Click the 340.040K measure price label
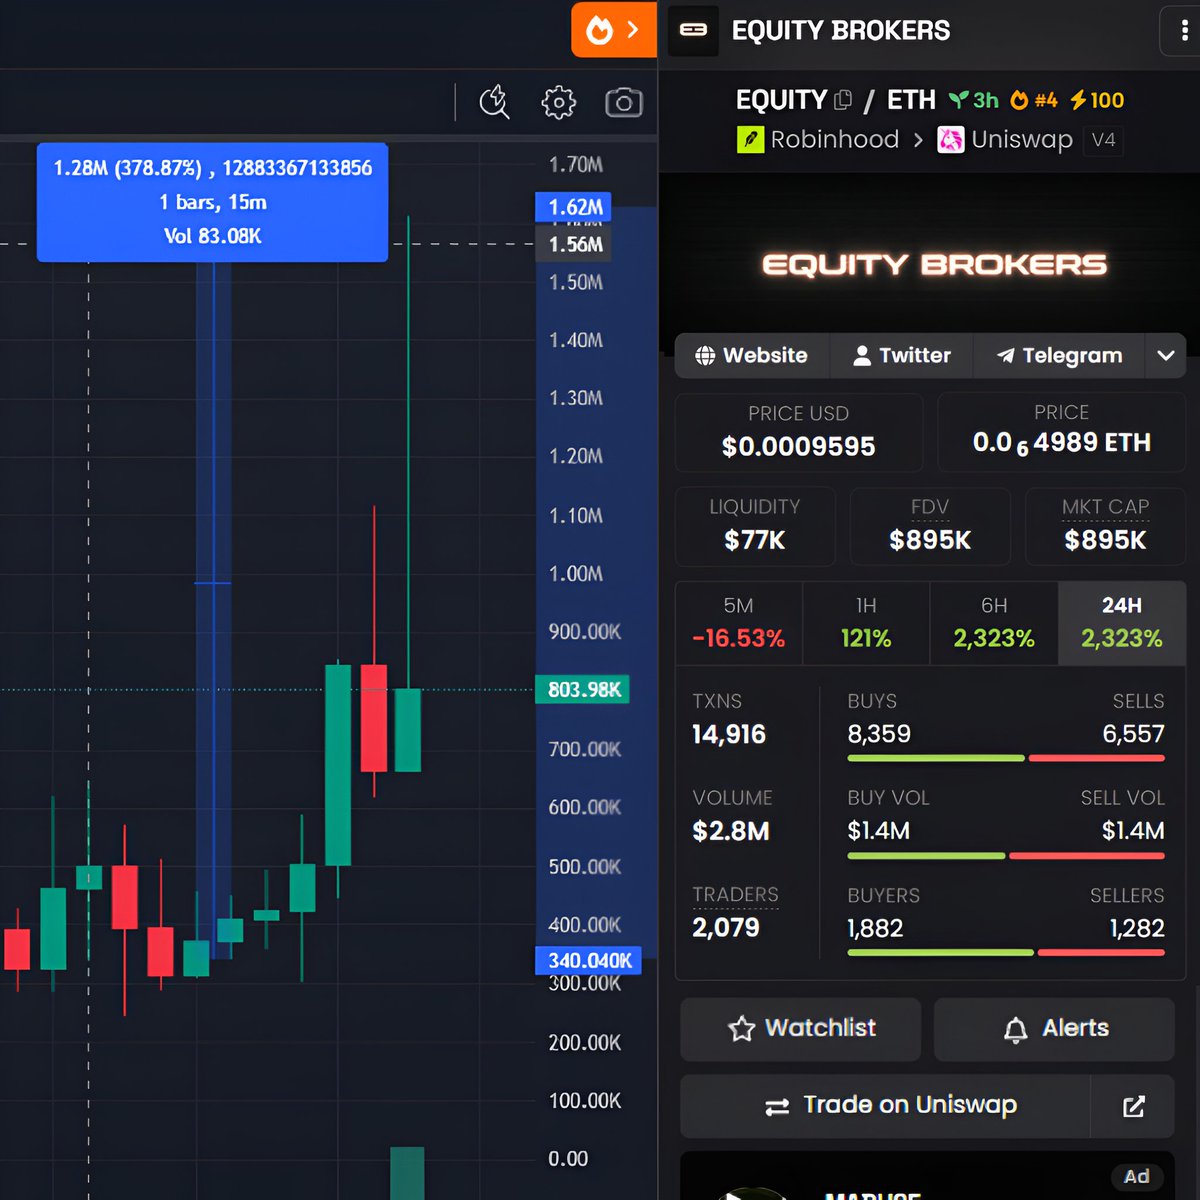Image resolution: width=1200 pixels, height=1200 pixels. [x=588, y=961]
